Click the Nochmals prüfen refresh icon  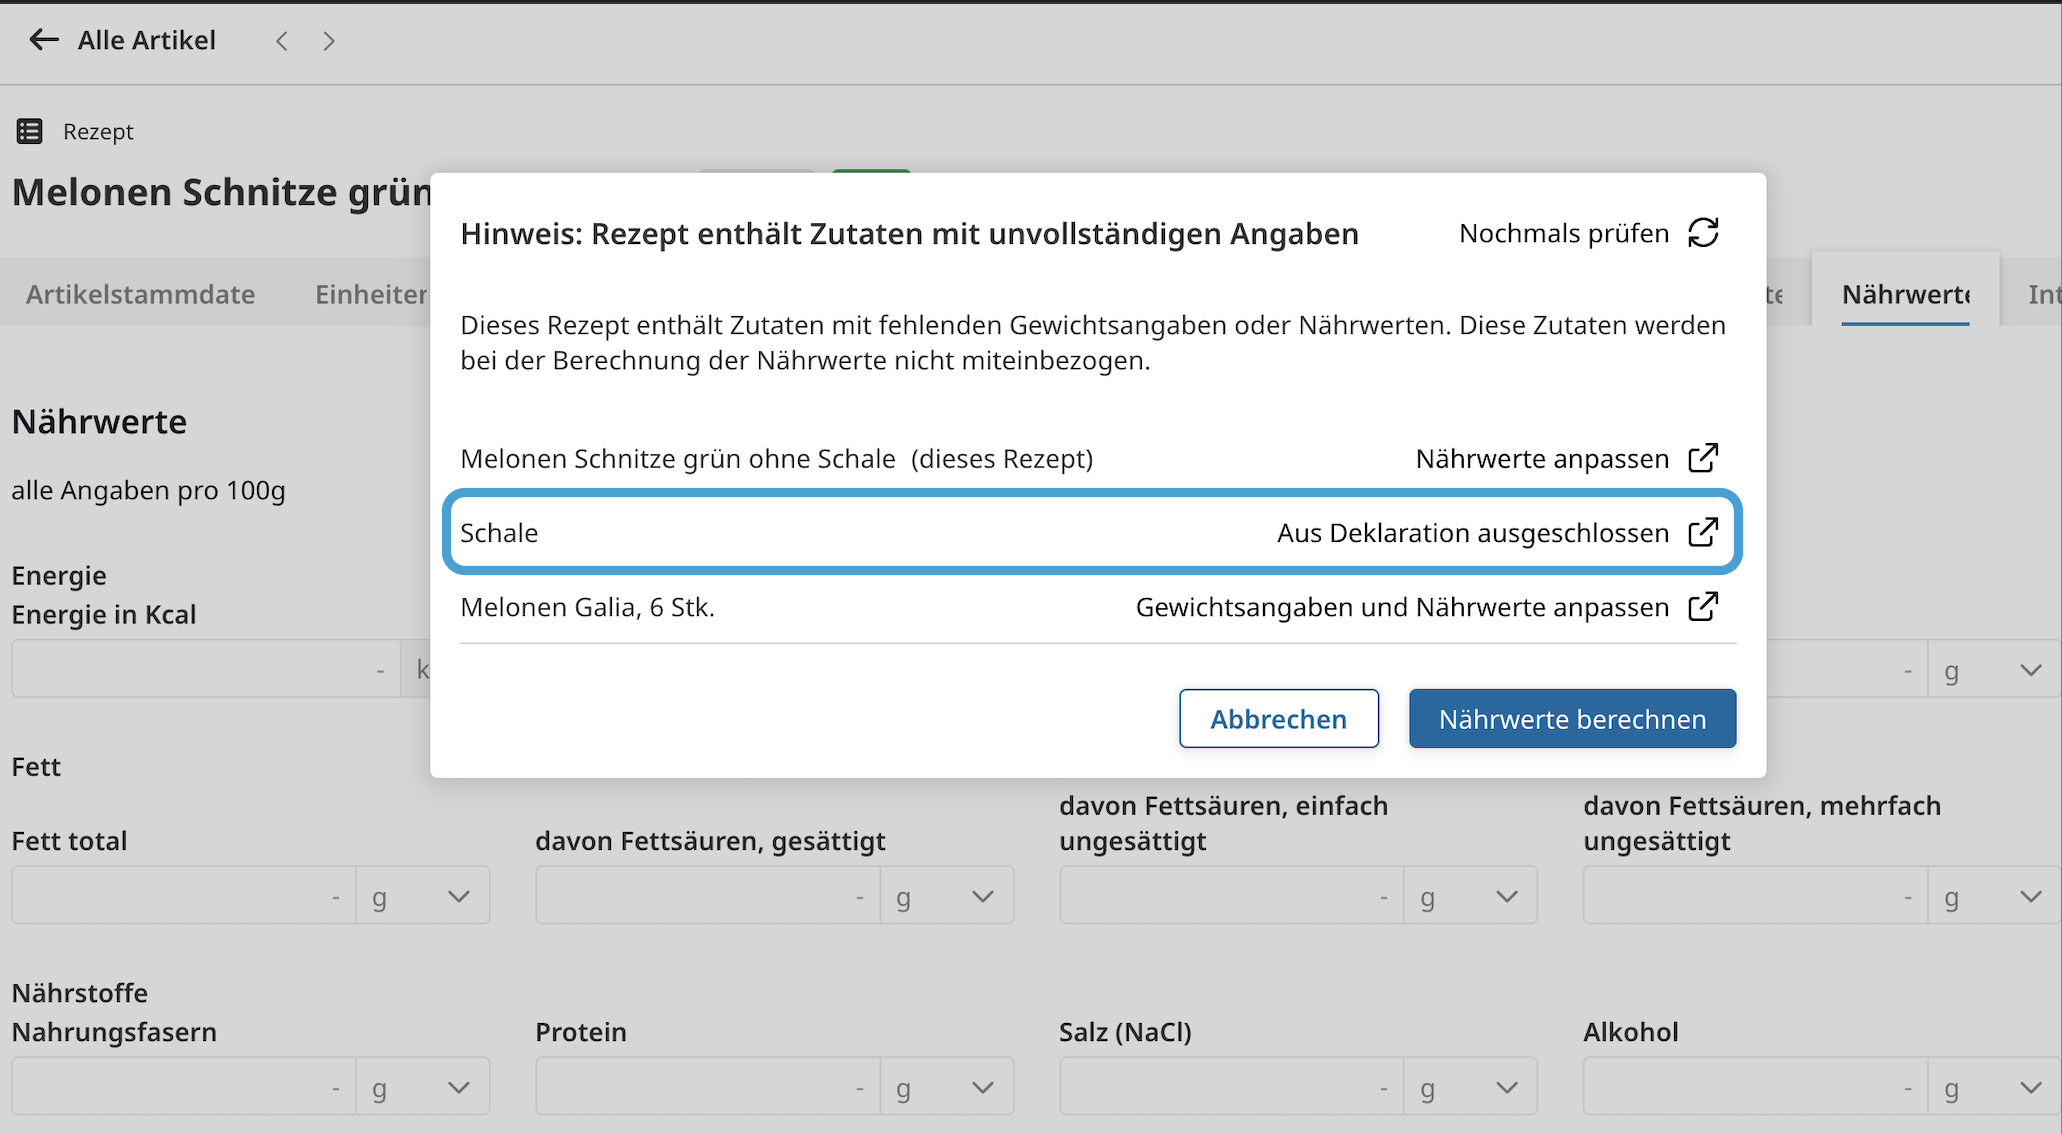[x=1703, y=233]
